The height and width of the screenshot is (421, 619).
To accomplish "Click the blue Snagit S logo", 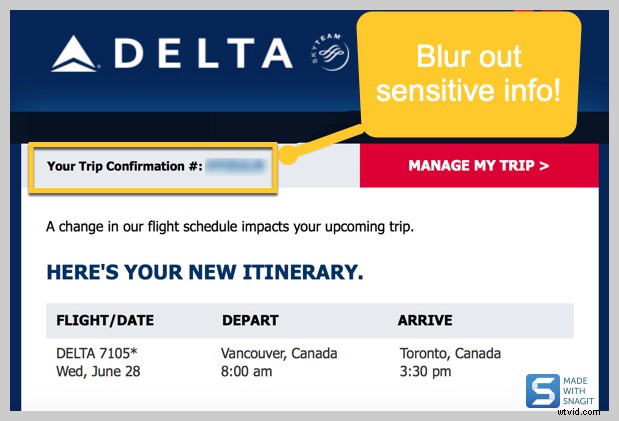I will (543, 392).
